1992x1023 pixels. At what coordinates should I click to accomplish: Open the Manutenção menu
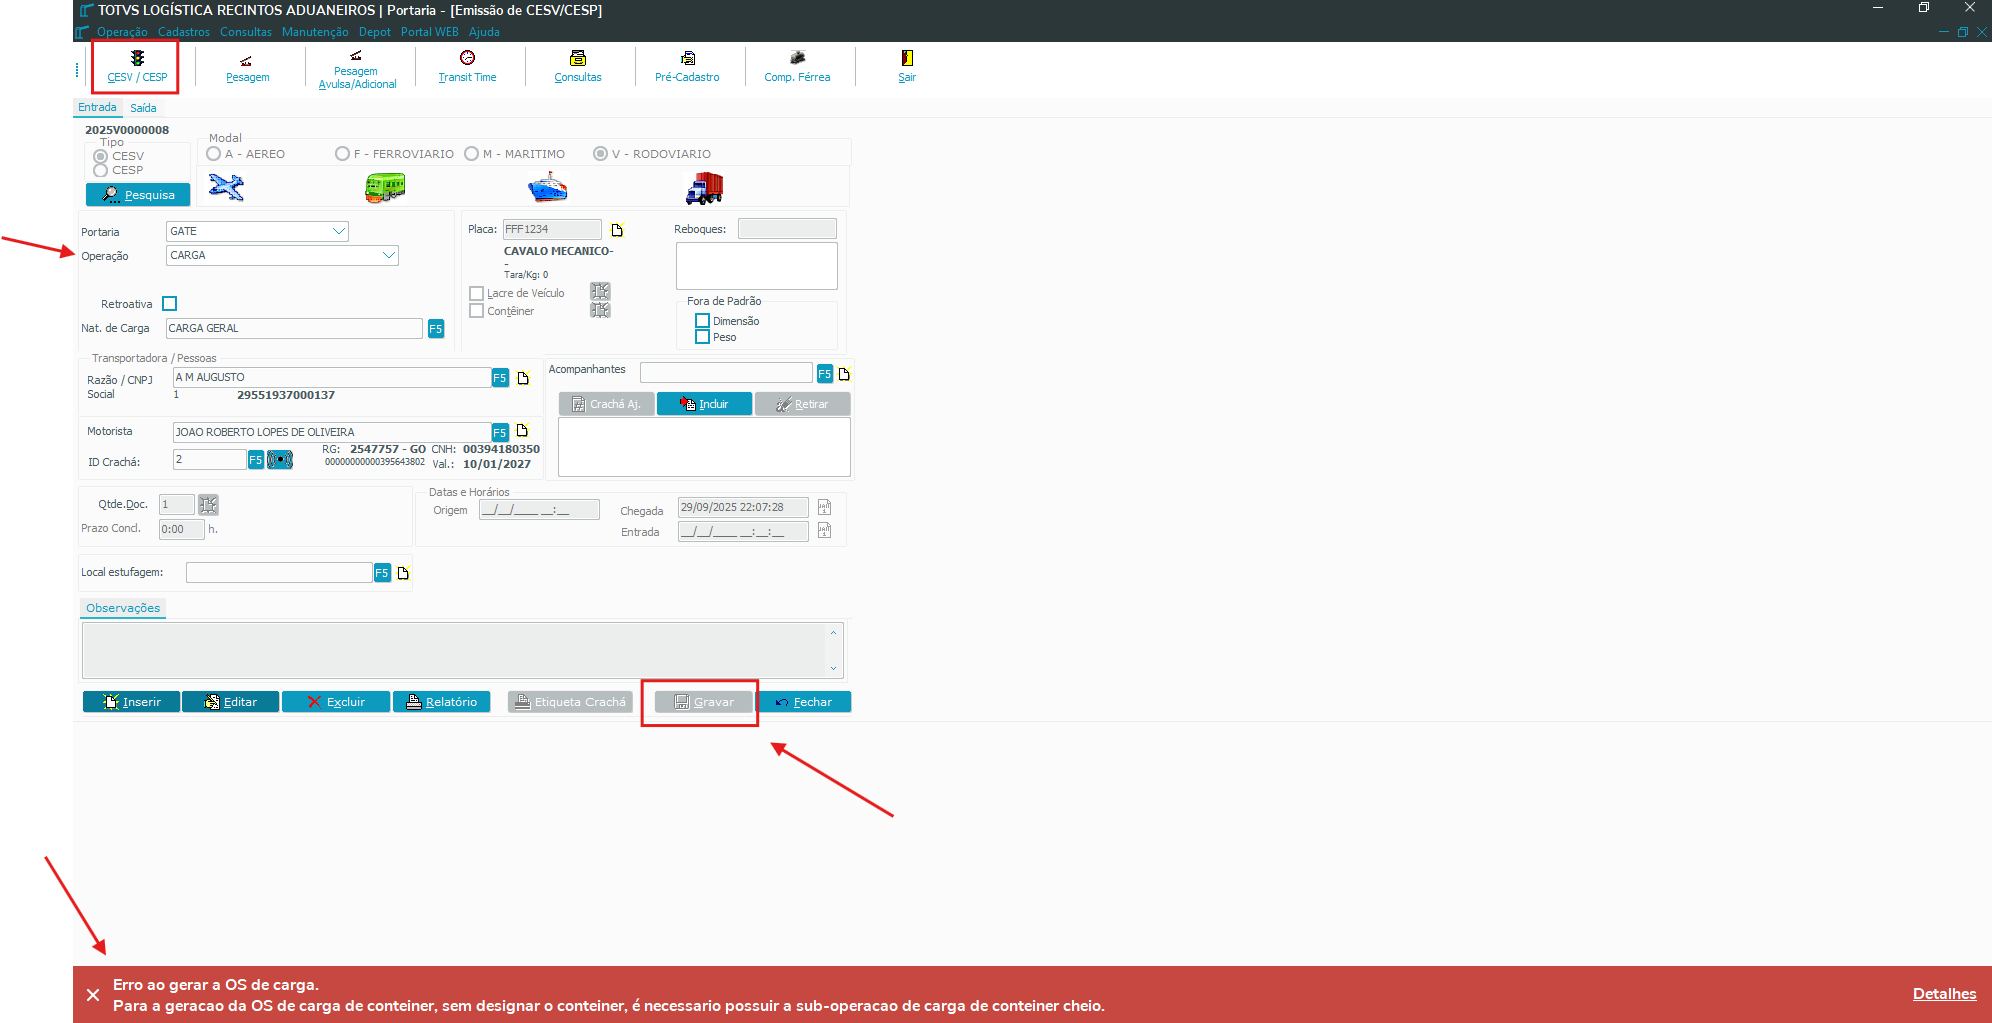(x=315, y=32)
